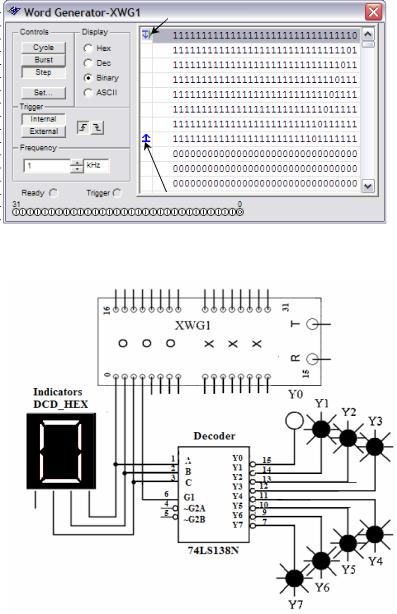Click the Cycle button in Controls
This screenshot has height=614, width=397.
(43, 47)
